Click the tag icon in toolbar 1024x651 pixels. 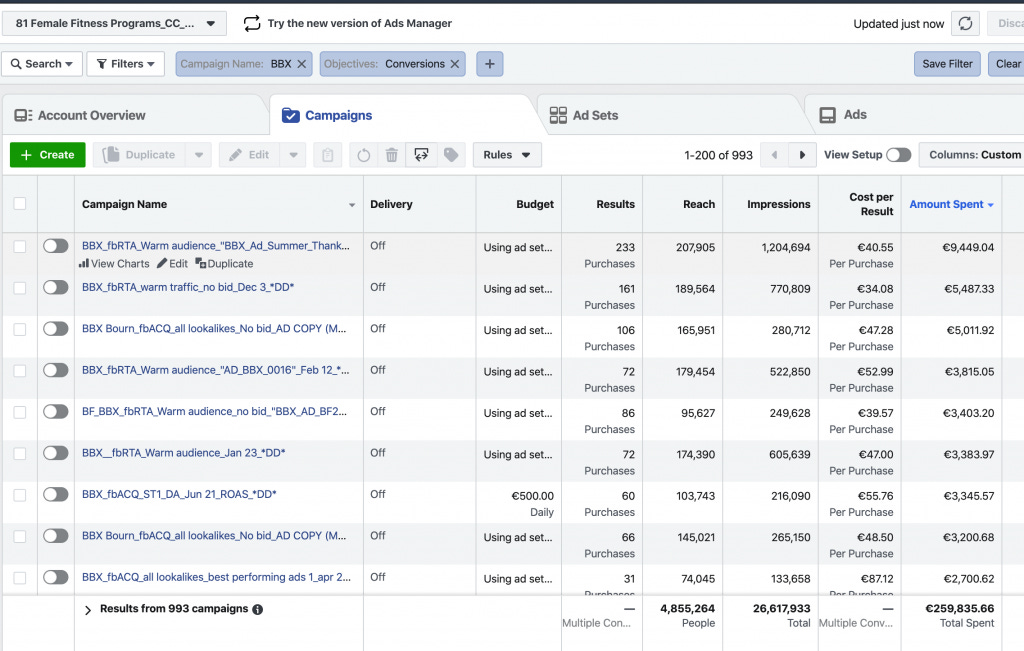pyautogui.click(x=451, y=155)
